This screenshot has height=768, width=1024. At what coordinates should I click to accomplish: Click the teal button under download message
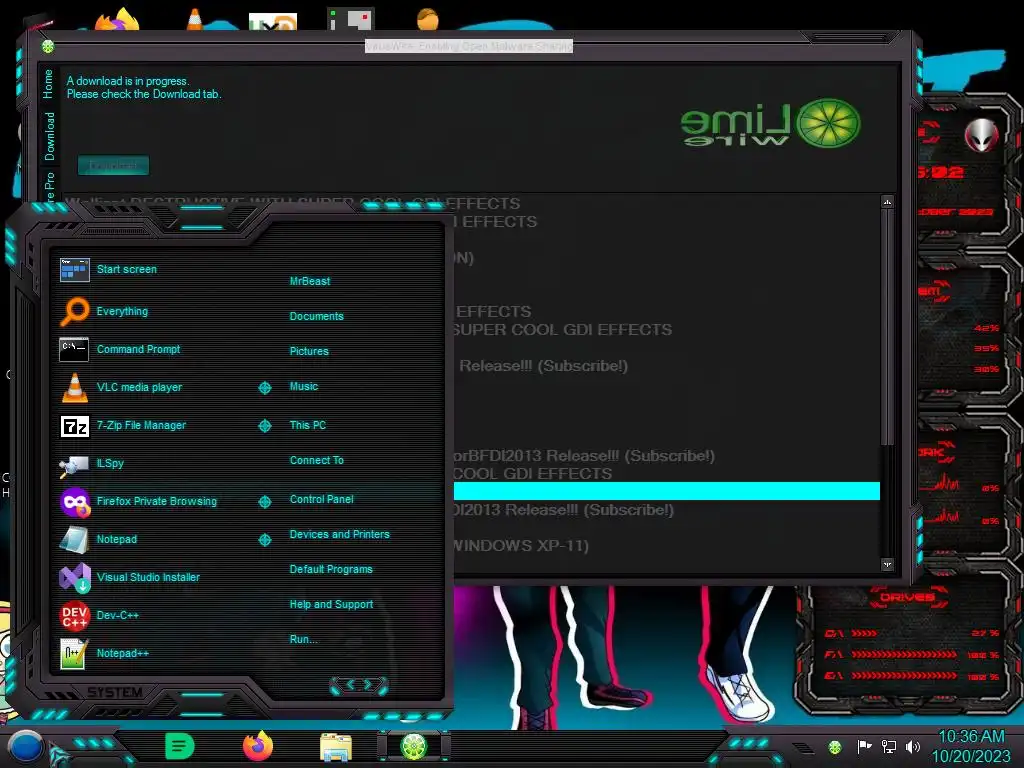click(x=114, y=165)
